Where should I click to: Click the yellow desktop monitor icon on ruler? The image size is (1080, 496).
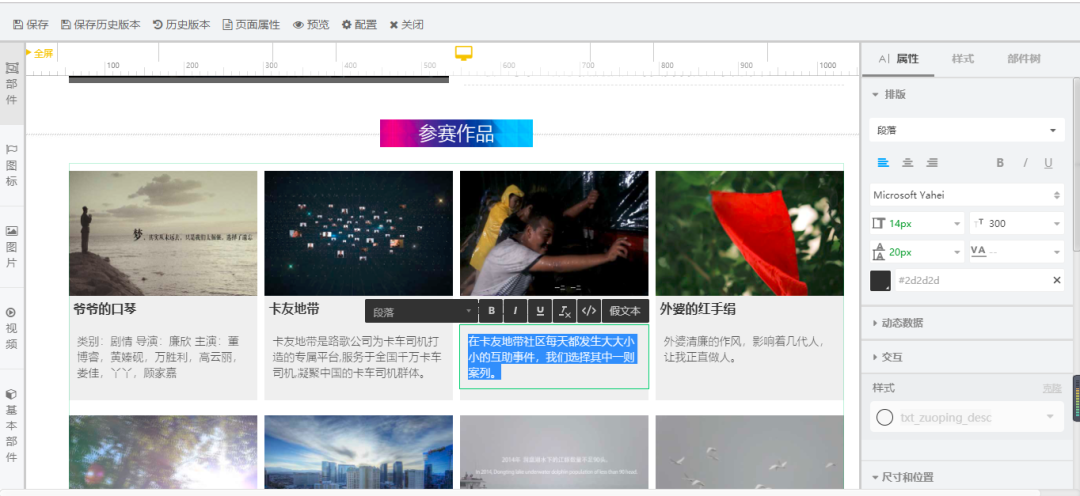point(464,53)
